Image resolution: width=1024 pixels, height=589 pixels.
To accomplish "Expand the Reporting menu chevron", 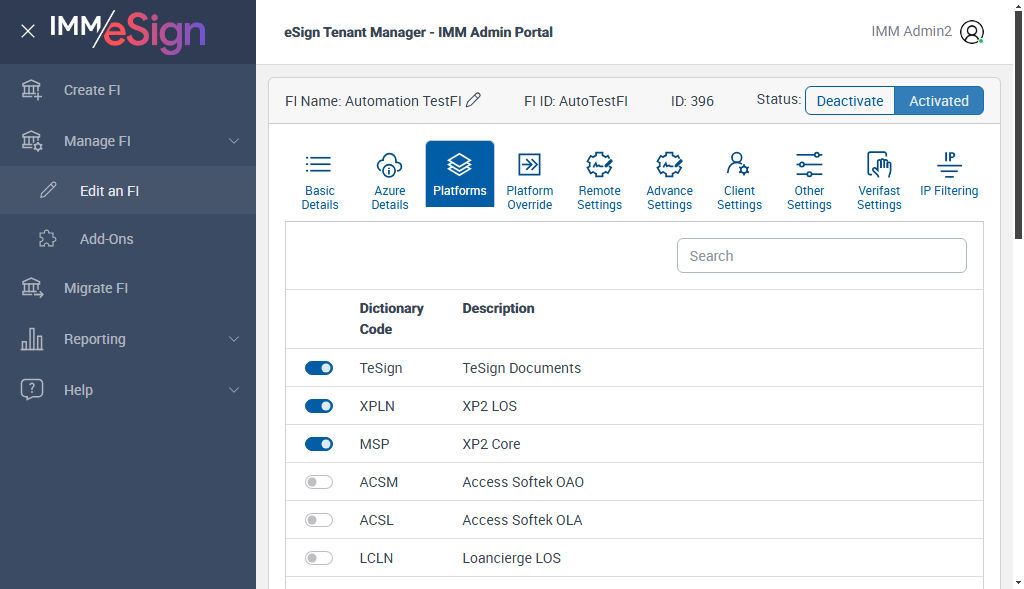I will tap(234, 339).
